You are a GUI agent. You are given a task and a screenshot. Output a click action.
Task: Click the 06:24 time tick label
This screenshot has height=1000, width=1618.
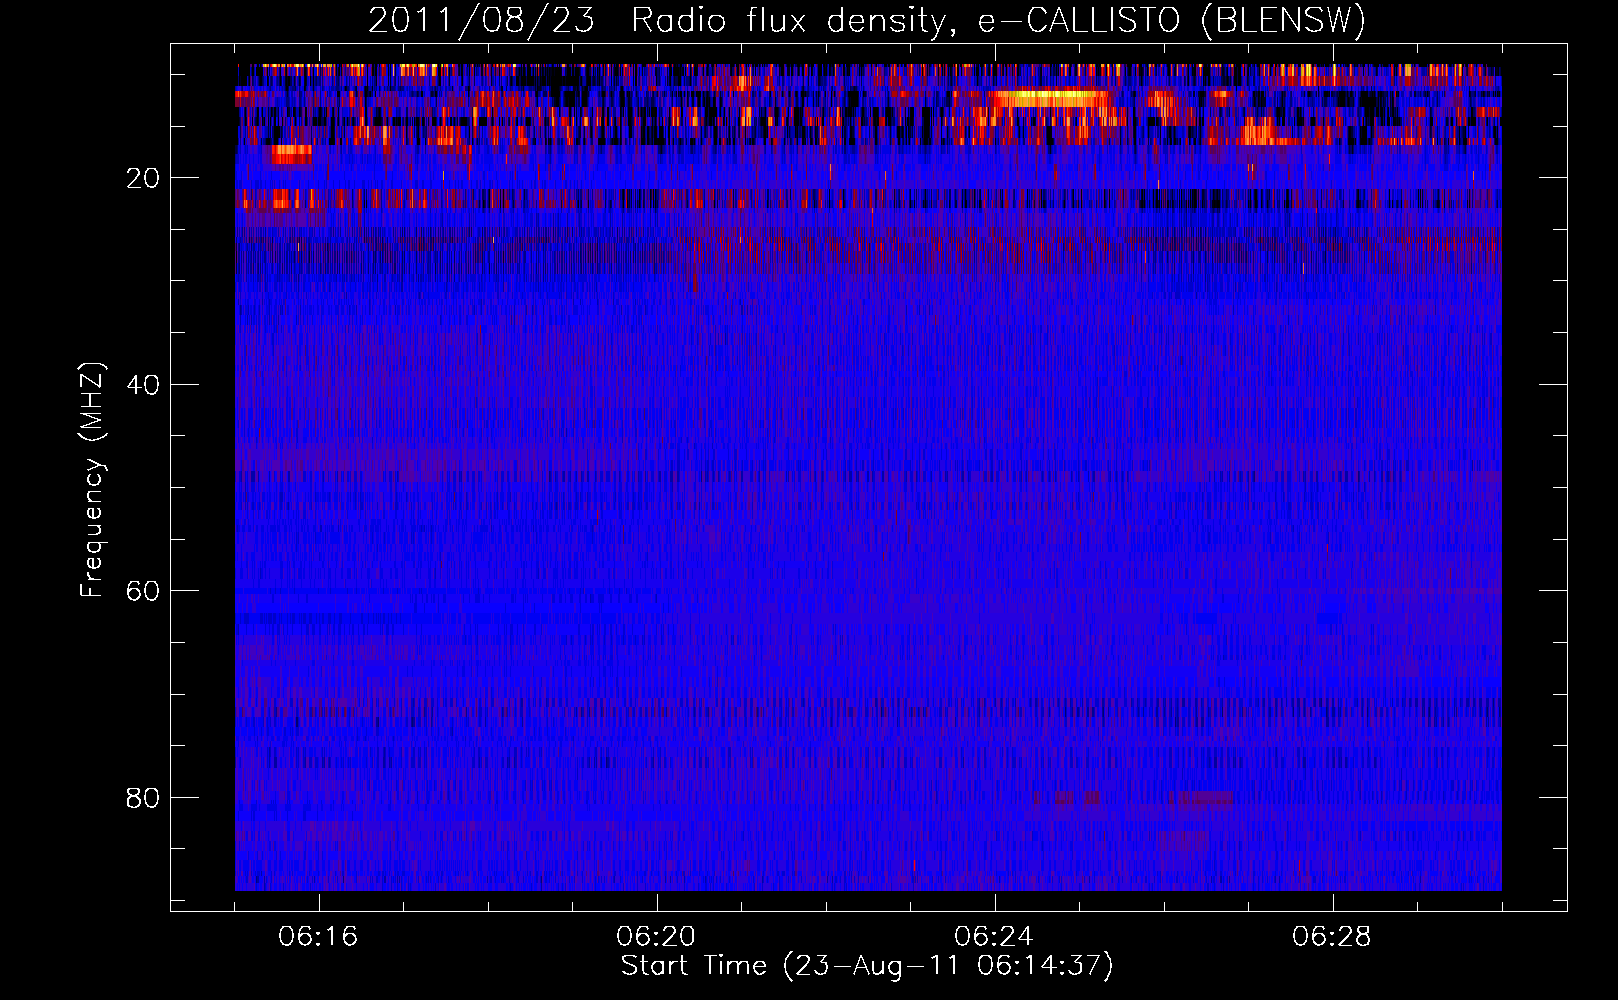click(994, 937)
